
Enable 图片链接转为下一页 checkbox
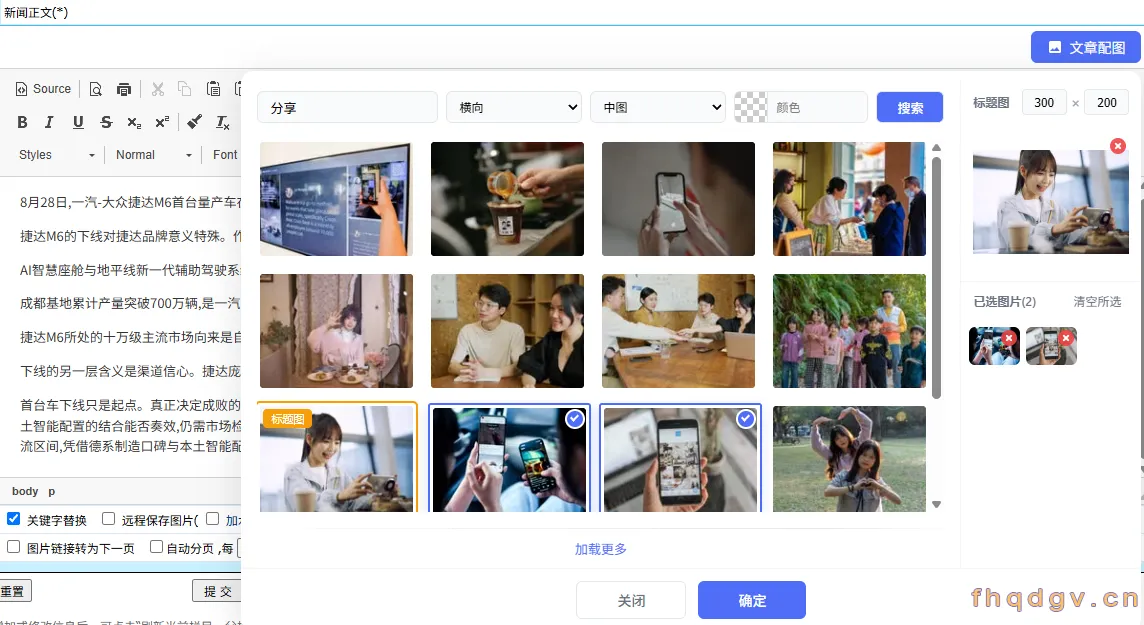13,546
